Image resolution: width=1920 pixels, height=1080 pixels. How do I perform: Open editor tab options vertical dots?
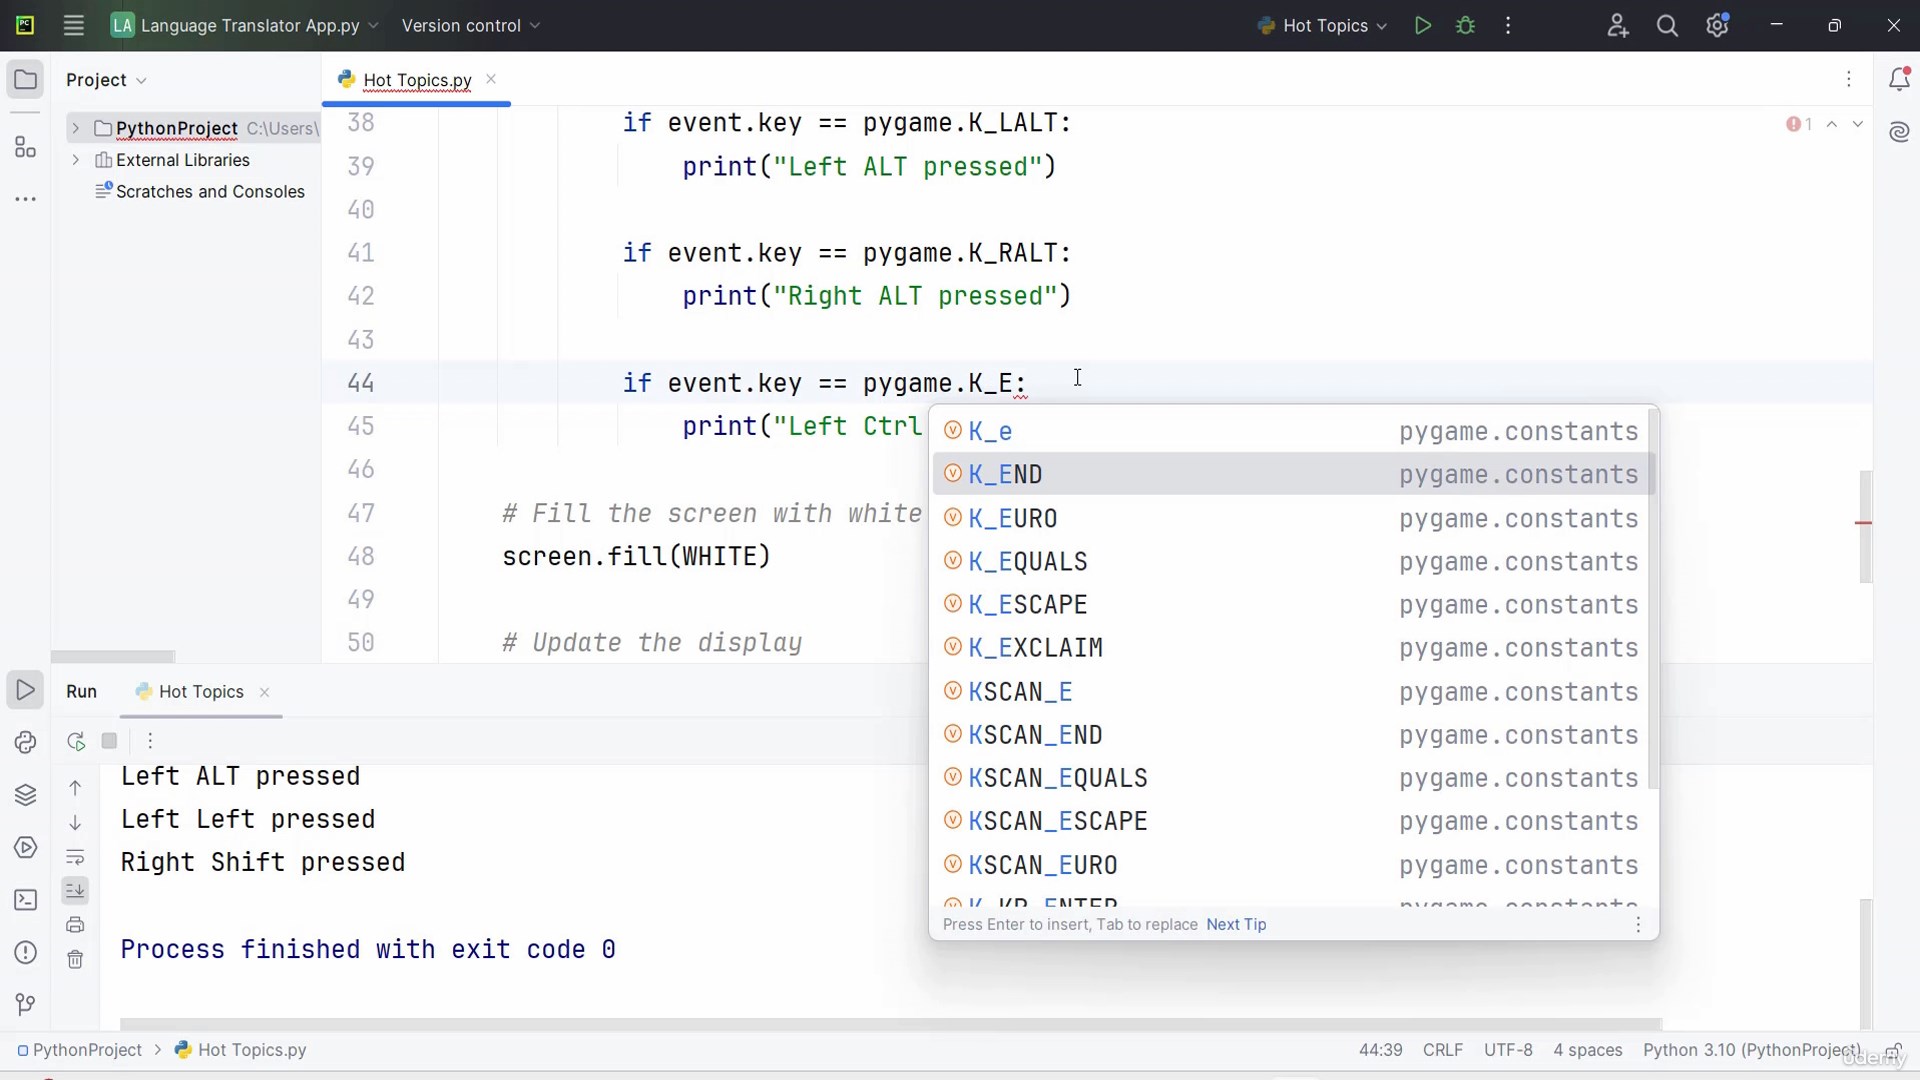pyautogui.click(x=1849, y=79)
